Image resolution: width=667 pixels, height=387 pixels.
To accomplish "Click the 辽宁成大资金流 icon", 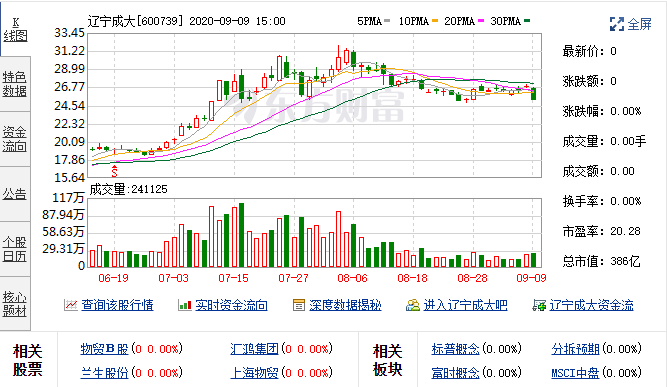I will (539, 305).
